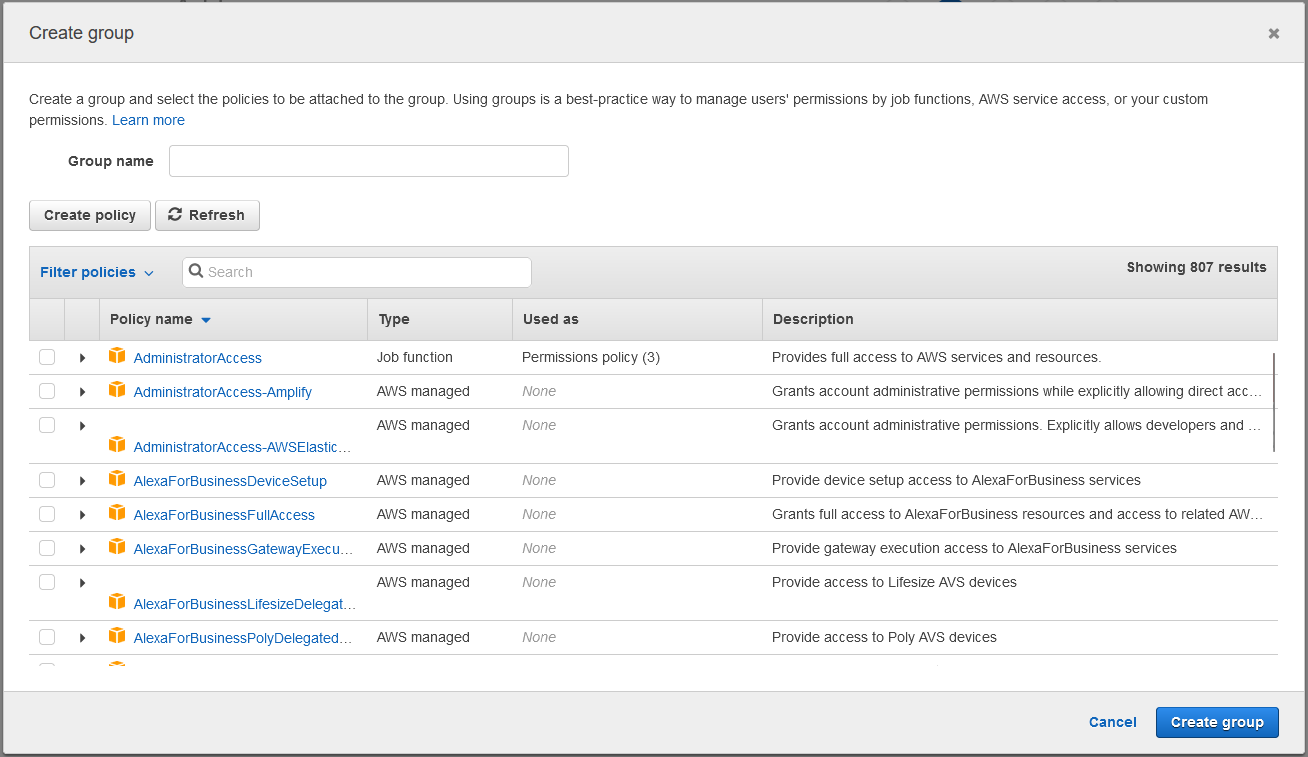The height and width of the screenshot is (757, 1308).
Task: Click the Job function type cell
Action: point(415,357)
